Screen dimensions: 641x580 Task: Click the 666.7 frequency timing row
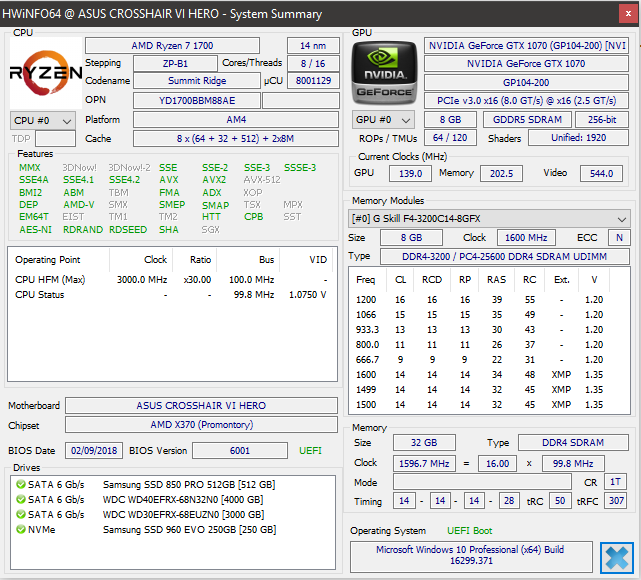pyautogui.click(x=489, y=360)
